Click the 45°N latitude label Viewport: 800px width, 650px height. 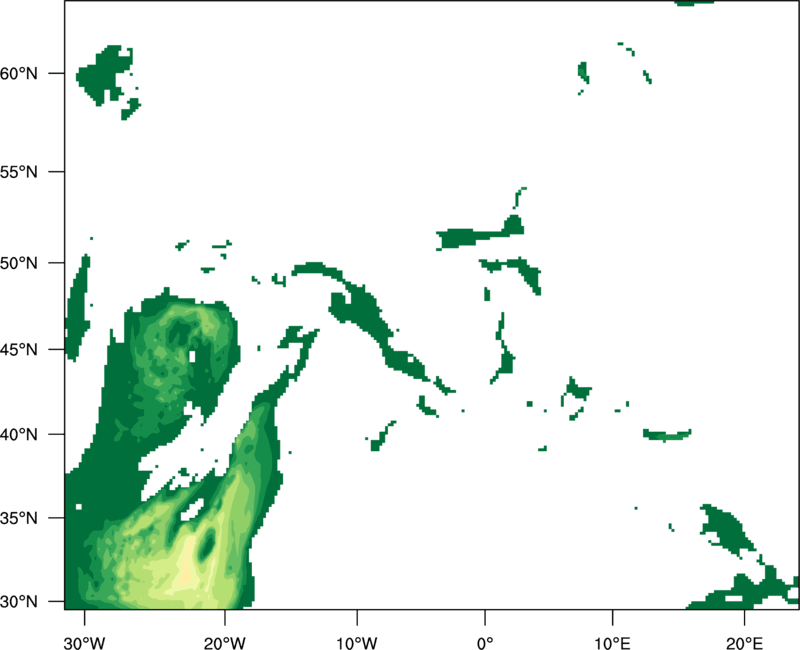click(19, 349)
